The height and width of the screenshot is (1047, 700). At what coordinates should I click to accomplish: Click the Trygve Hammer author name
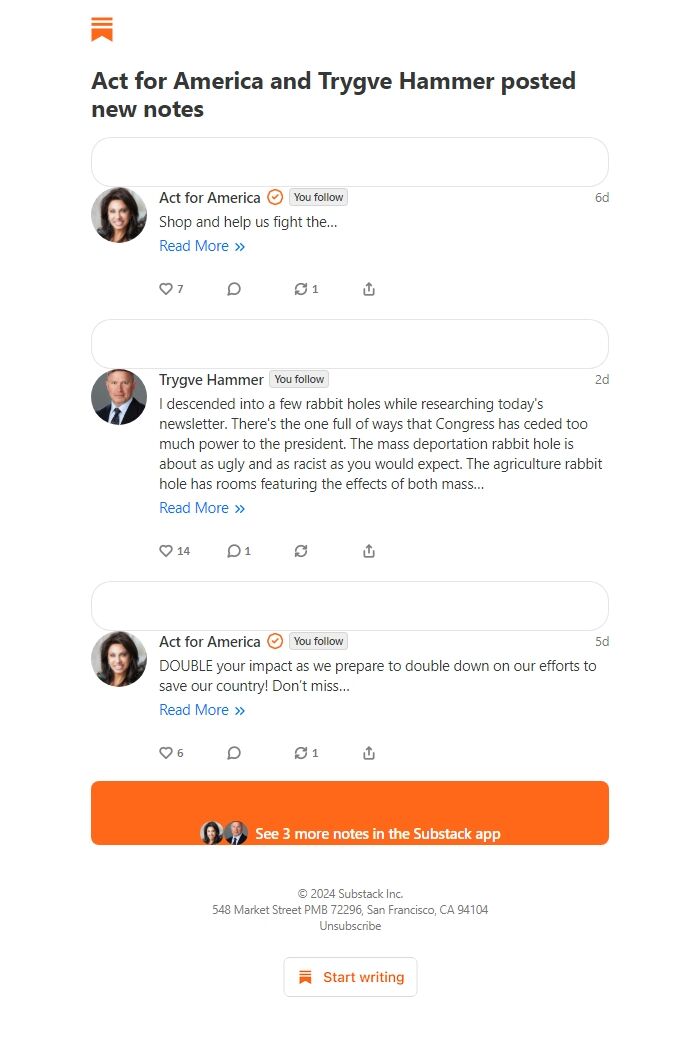click(x=211, y=379)
